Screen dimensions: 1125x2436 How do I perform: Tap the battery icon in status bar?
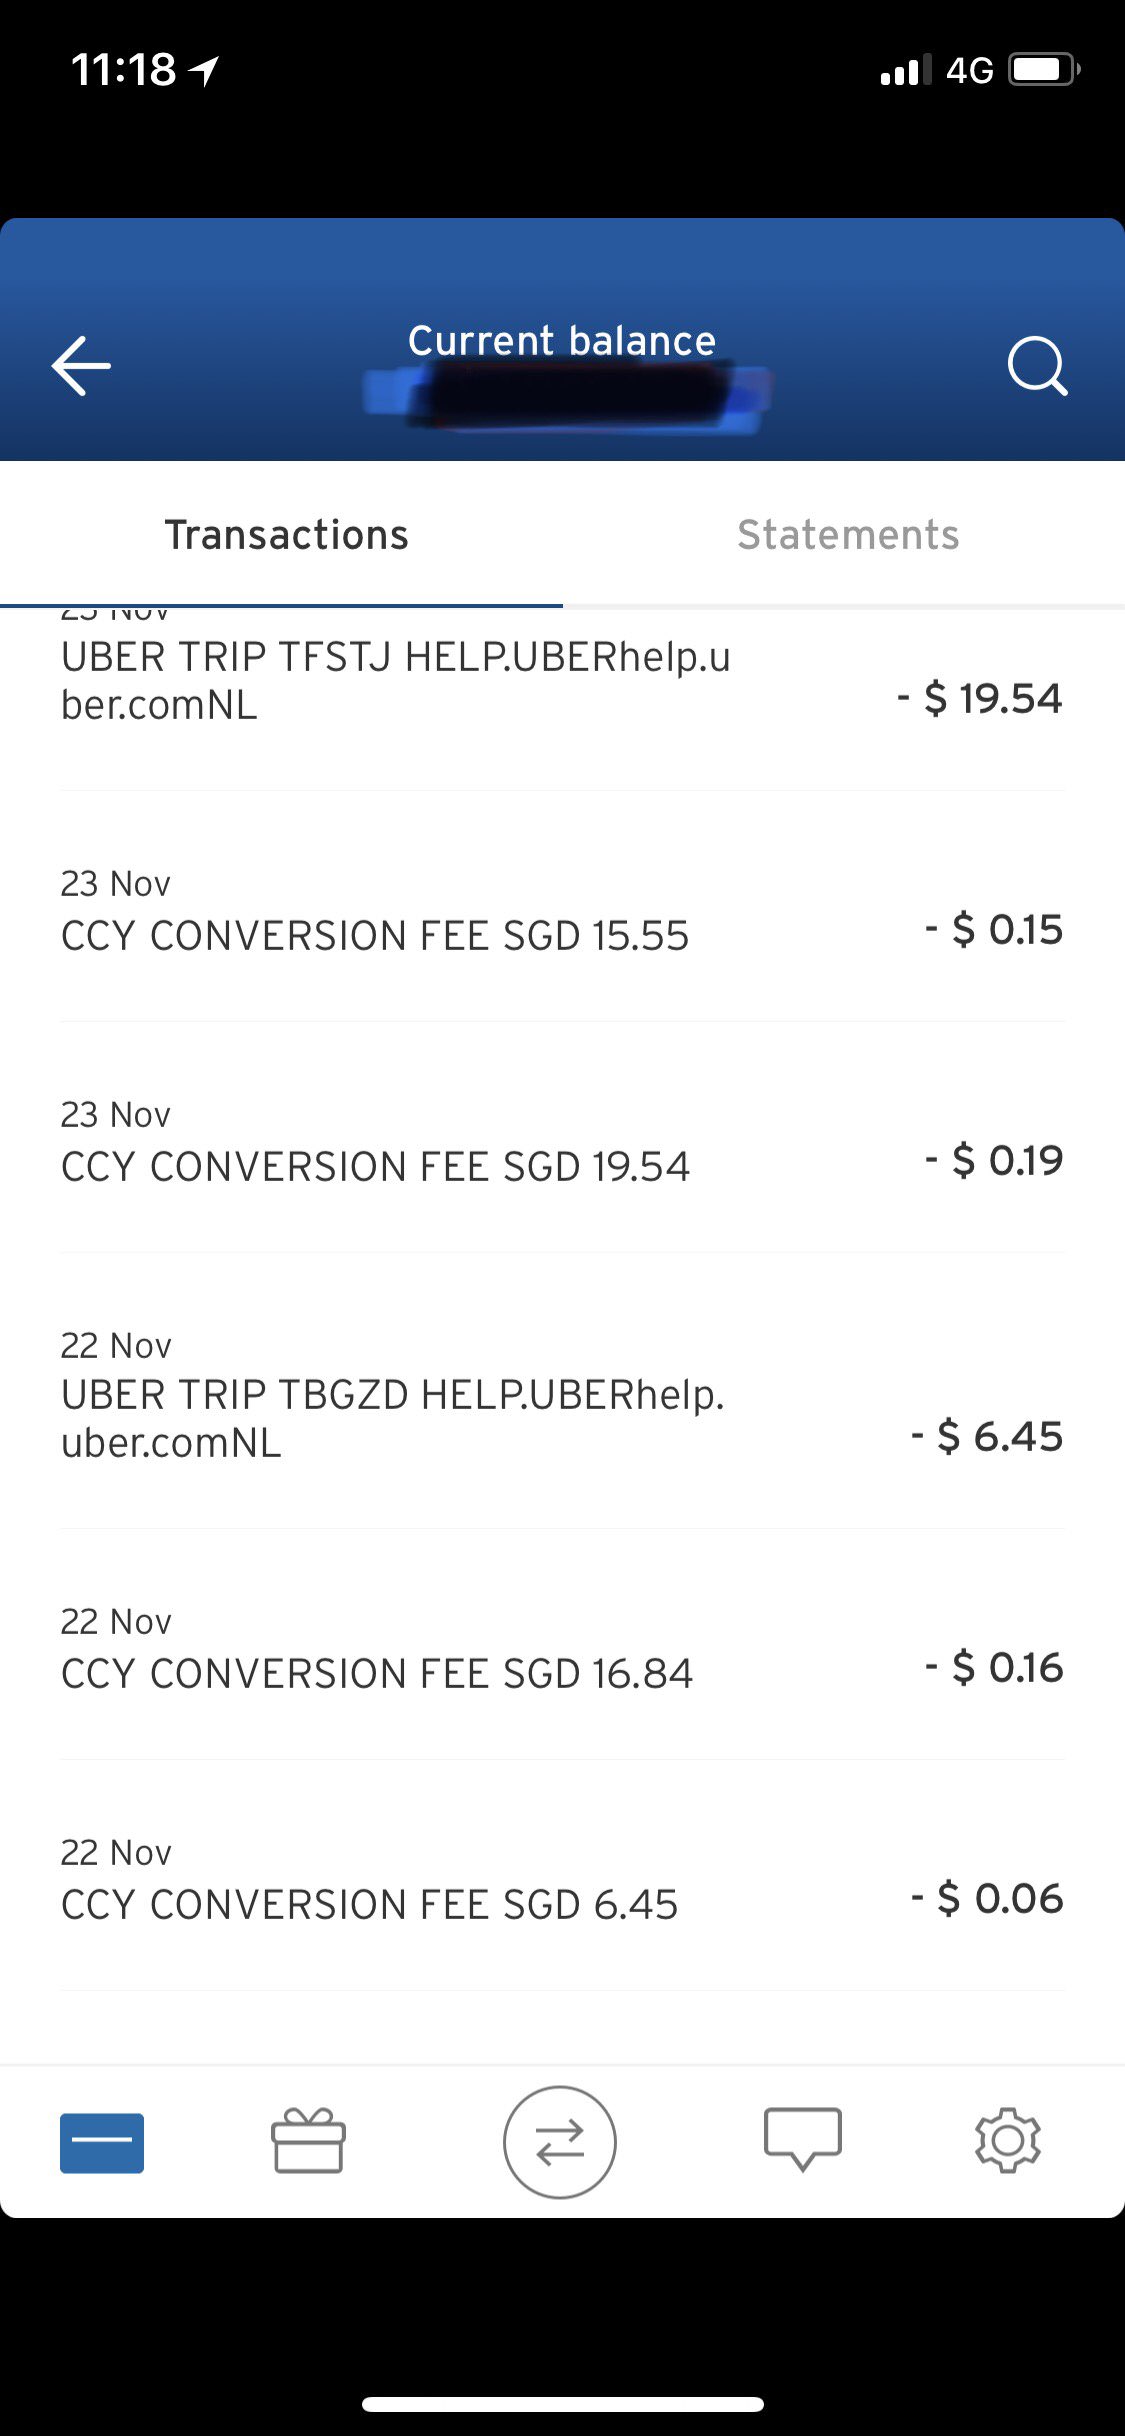pos(1043,70)
